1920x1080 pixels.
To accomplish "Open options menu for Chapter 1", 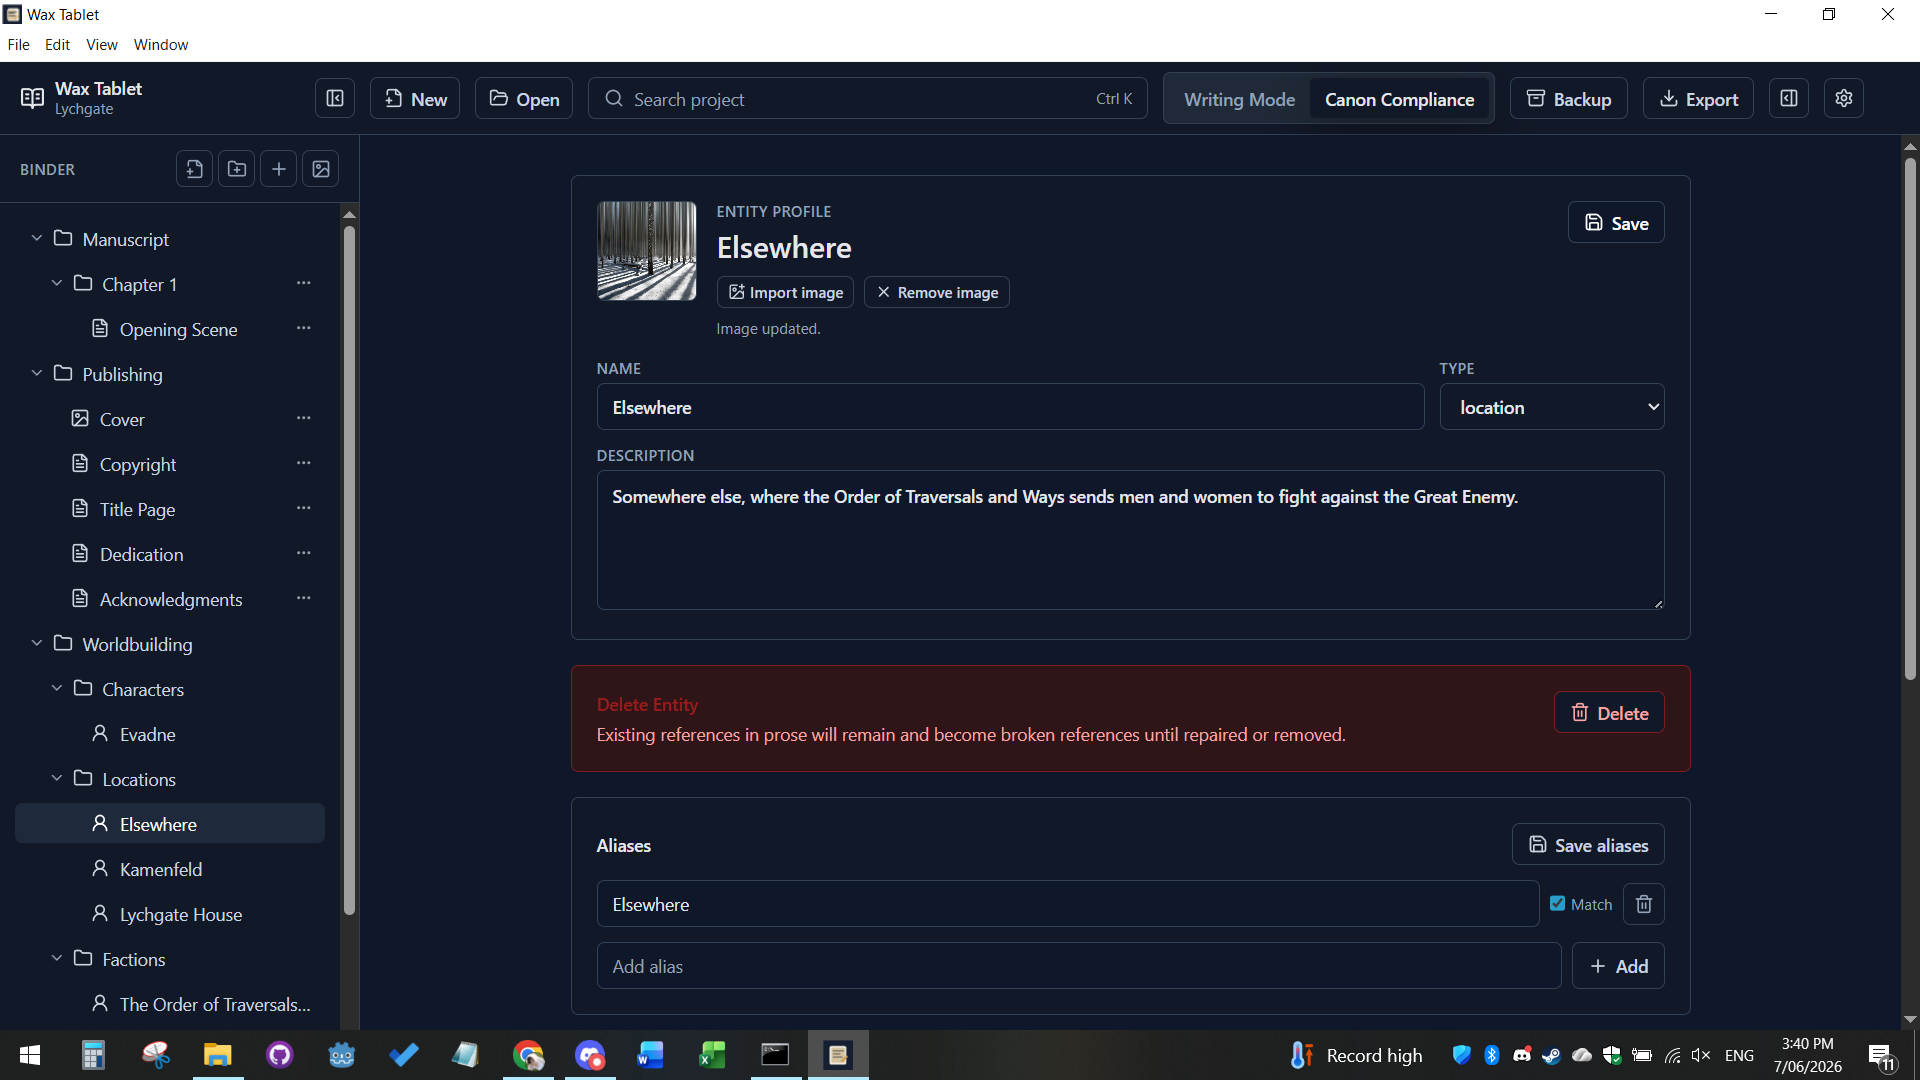I will [304, 284].
